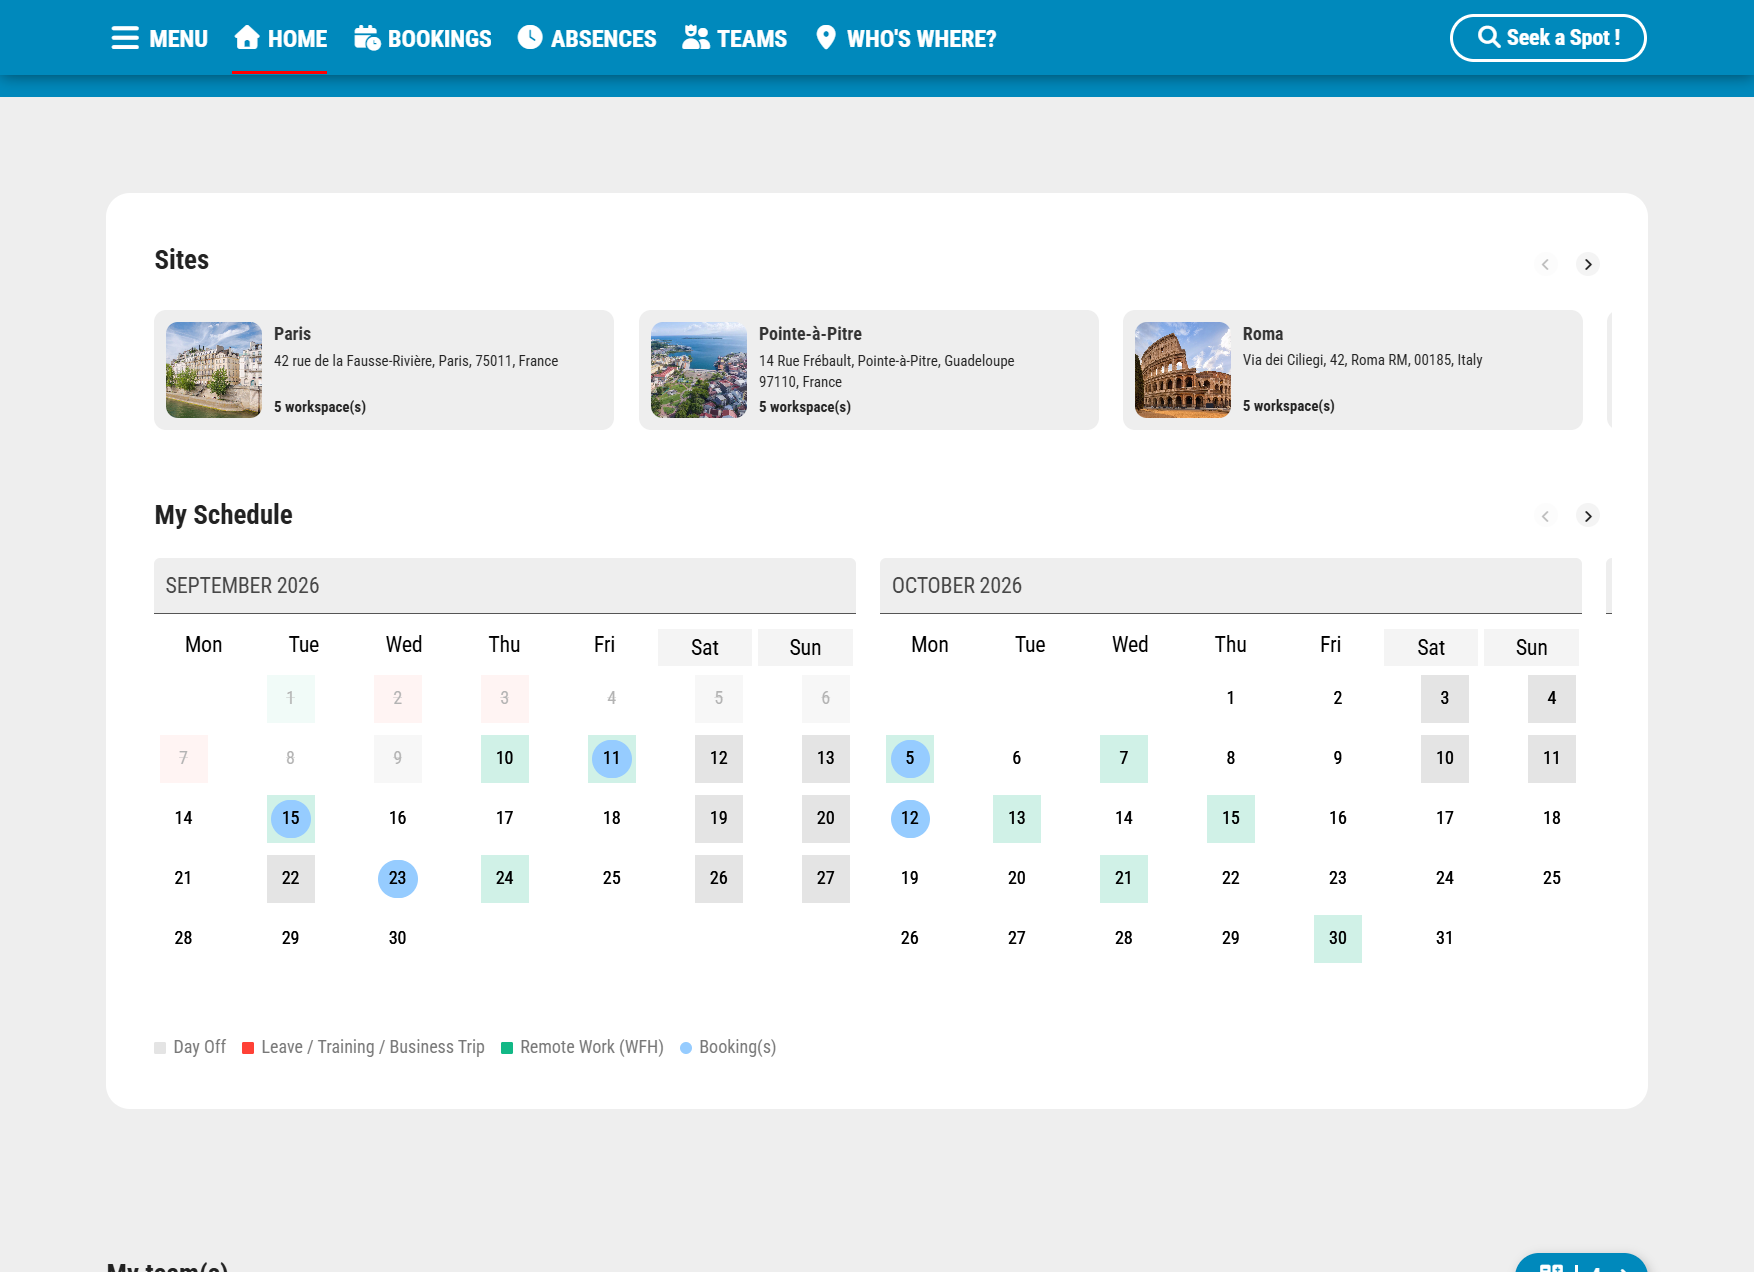
Task: Select the Pointe-à-Pitre site name
Action: click(x=810, y=334)
